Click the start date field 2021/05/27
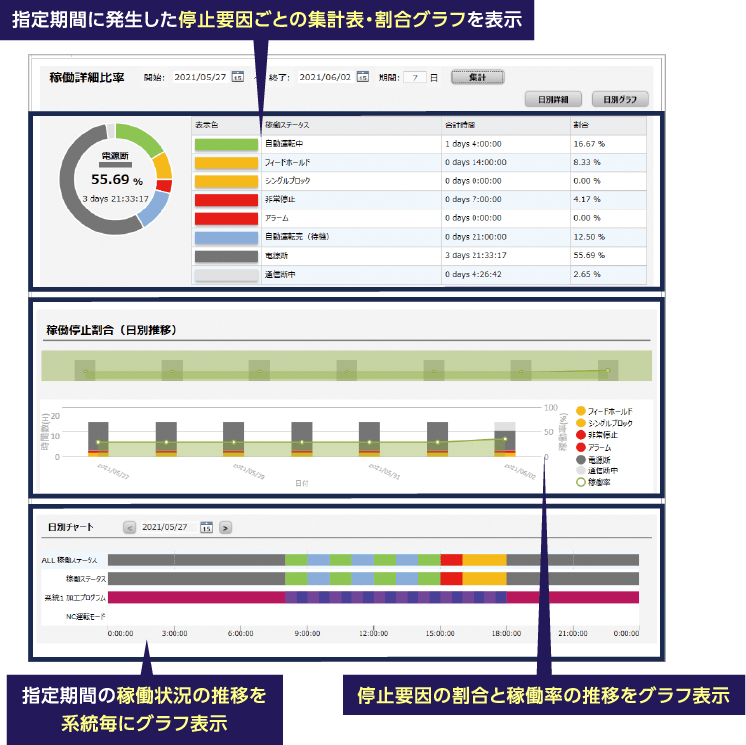Screen dimensions: 746x745 (200, 77)
